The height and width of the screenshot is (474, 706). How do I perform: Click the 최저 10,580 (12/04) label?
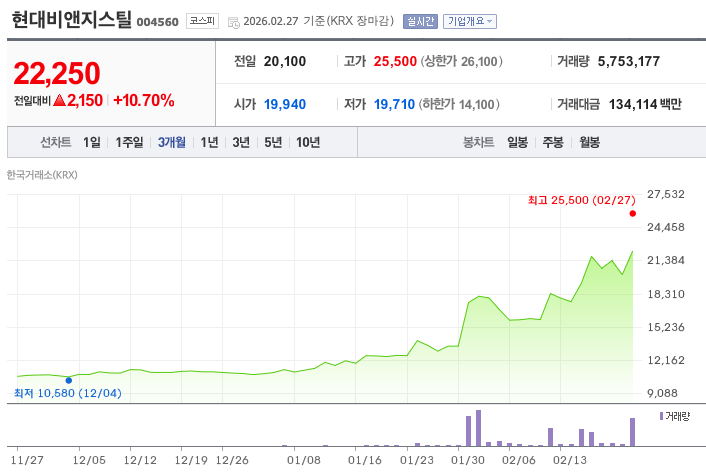click(x=68, y=393)
